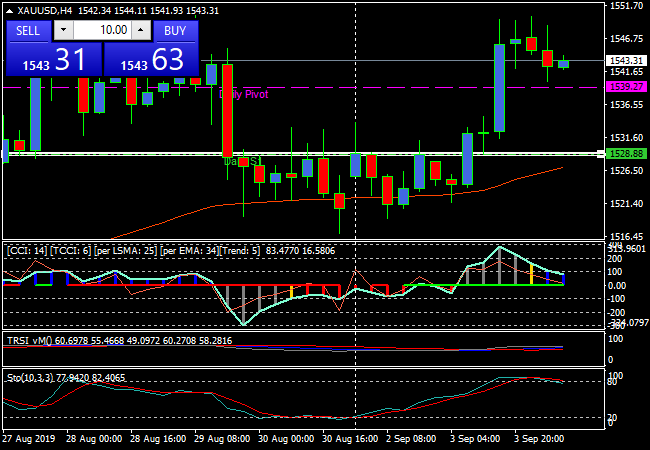Click the 27 Aug 2019 date label

click(29, 439)
